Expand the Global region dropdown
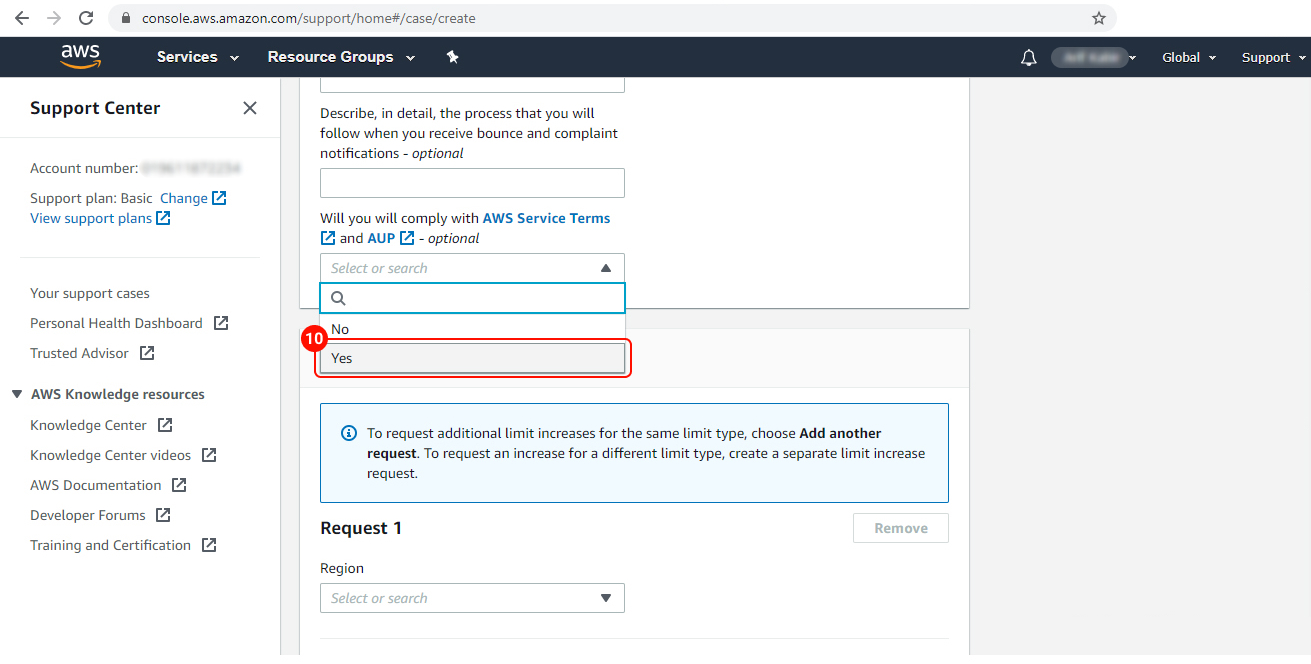This screenshot has width=1311, height=664. point(1189,58)
